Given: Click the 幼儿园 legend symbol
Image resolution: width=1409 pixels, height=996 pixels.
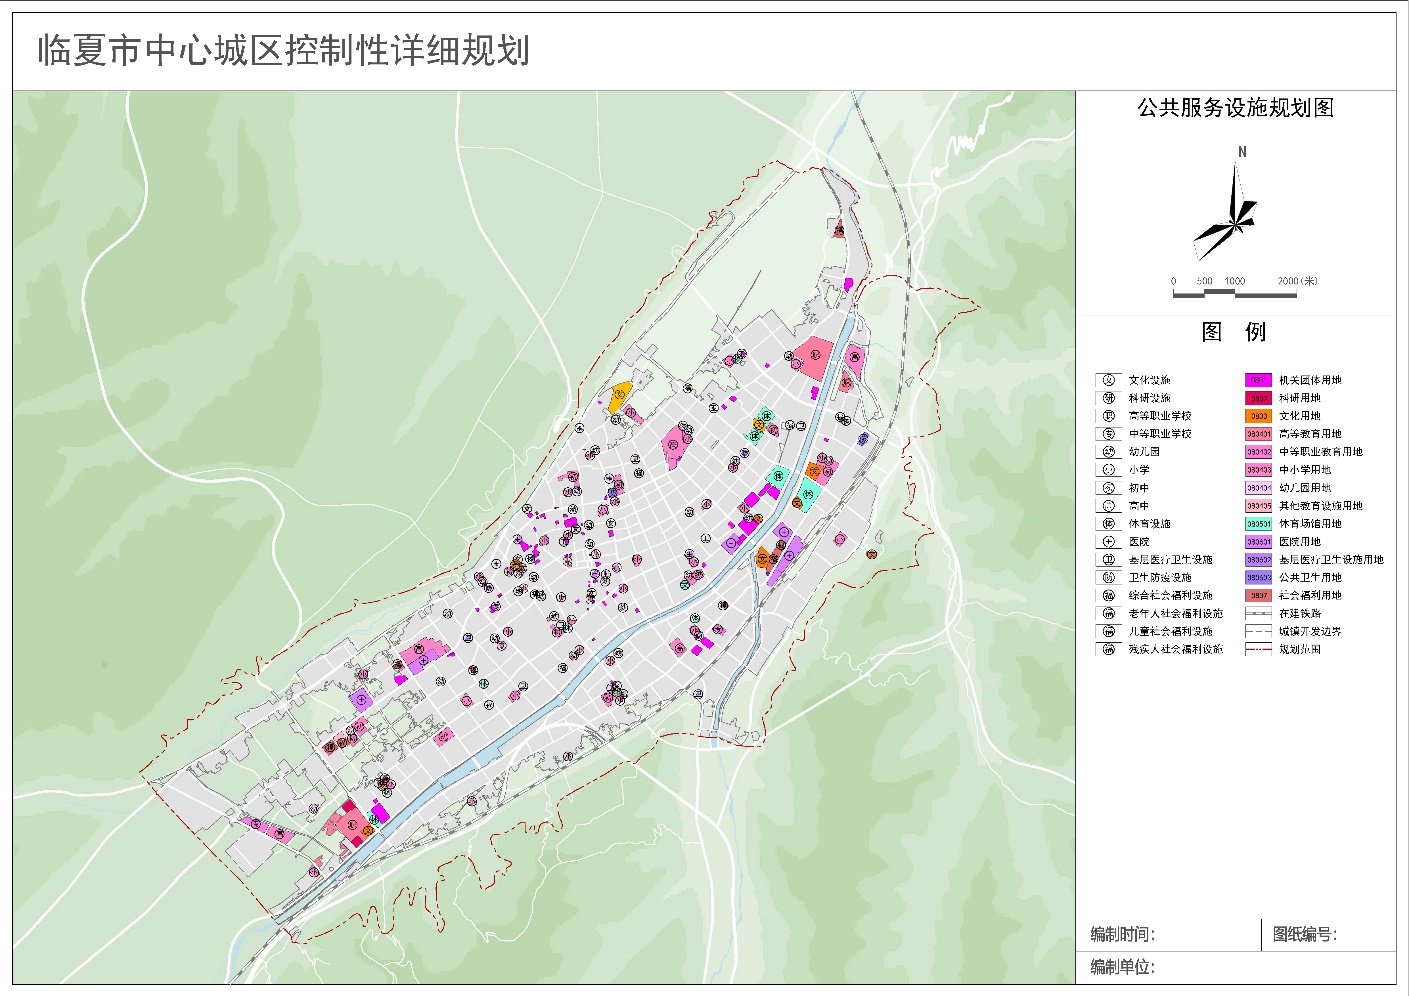Looking at the screenshot, I should click(1108, 452).
